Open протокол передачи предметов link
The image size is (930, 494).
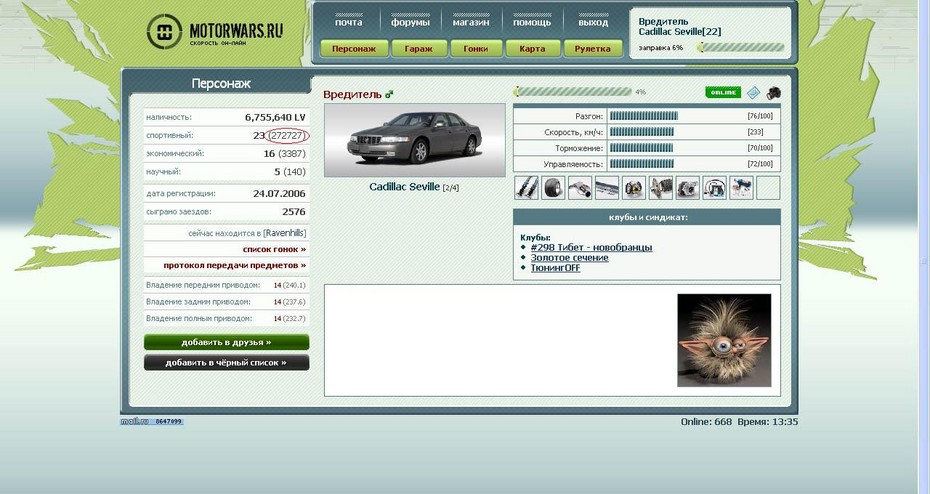[235, 265]
